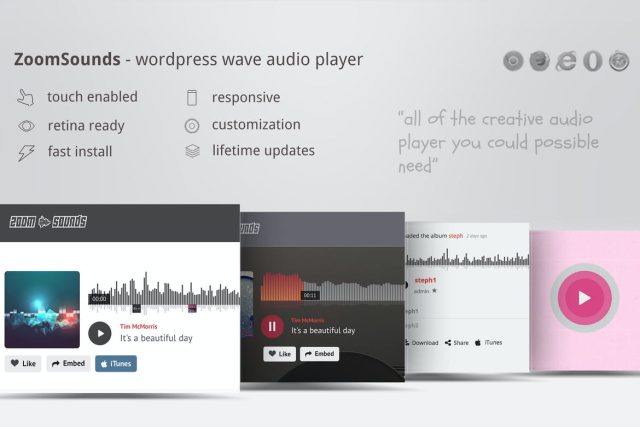Click the retina ready eye icon
640x427 pixels.
(x=26, y=126)
